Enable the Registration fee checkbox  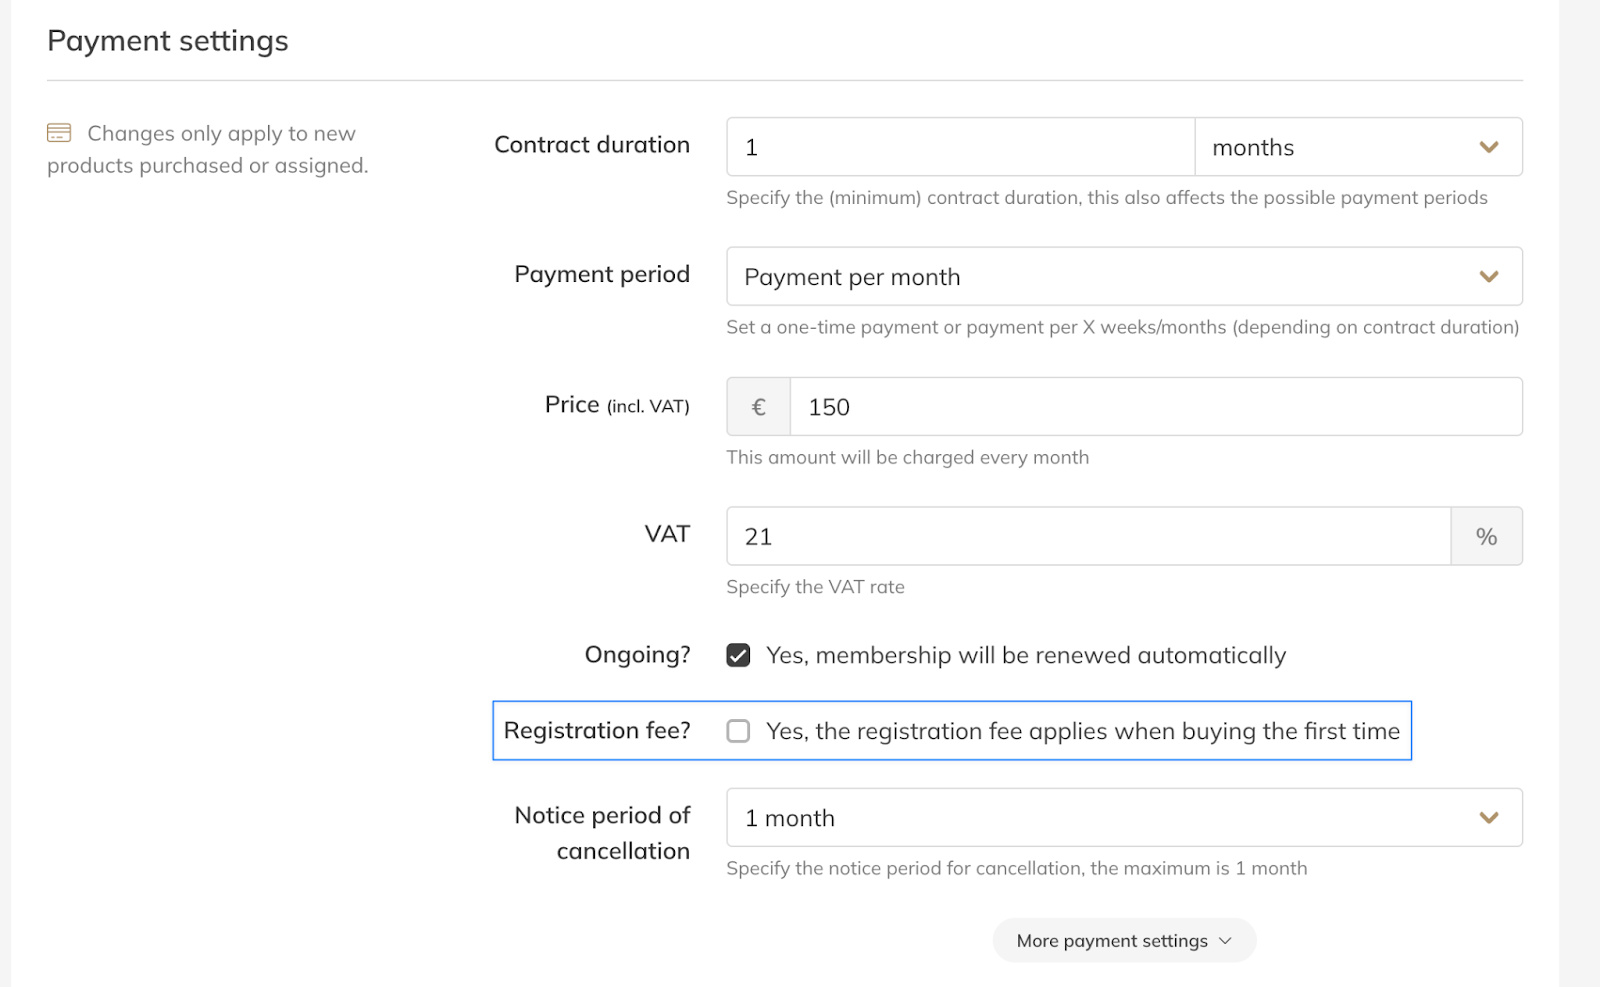[x=738, y=732]
